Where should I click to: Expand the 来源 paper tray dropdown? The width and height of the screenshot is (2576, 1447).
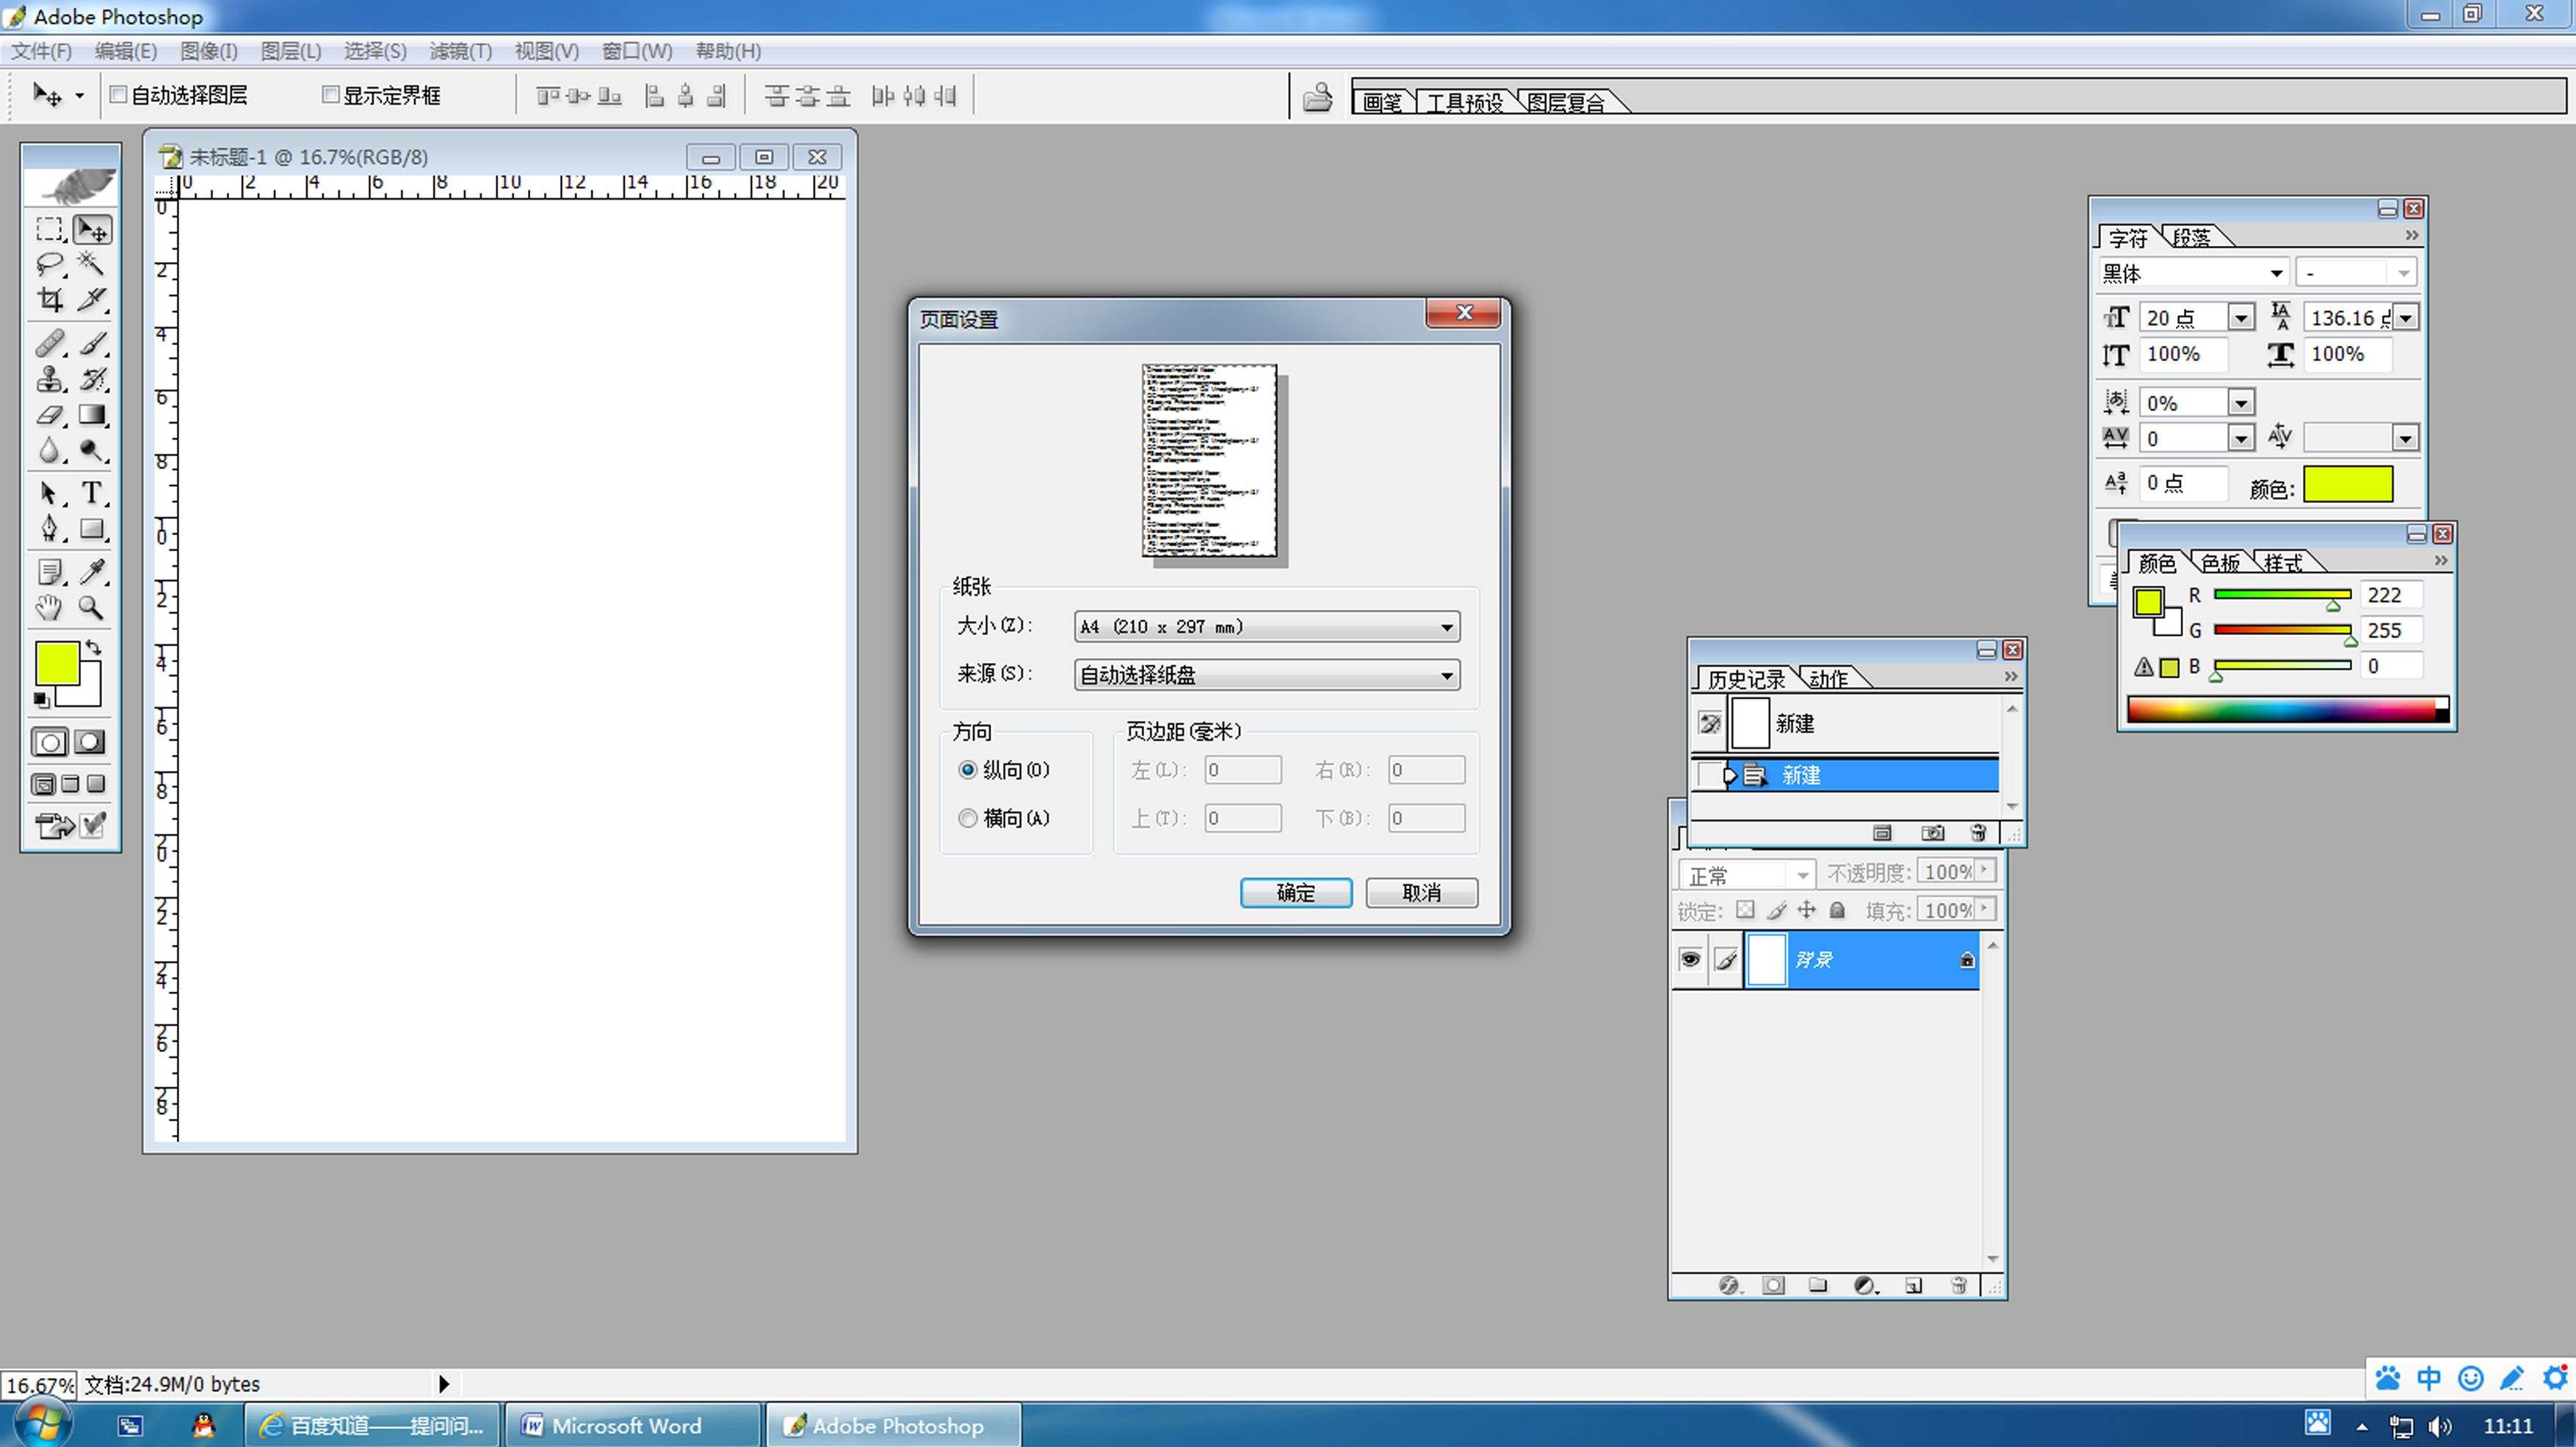tap(1446, 675)
